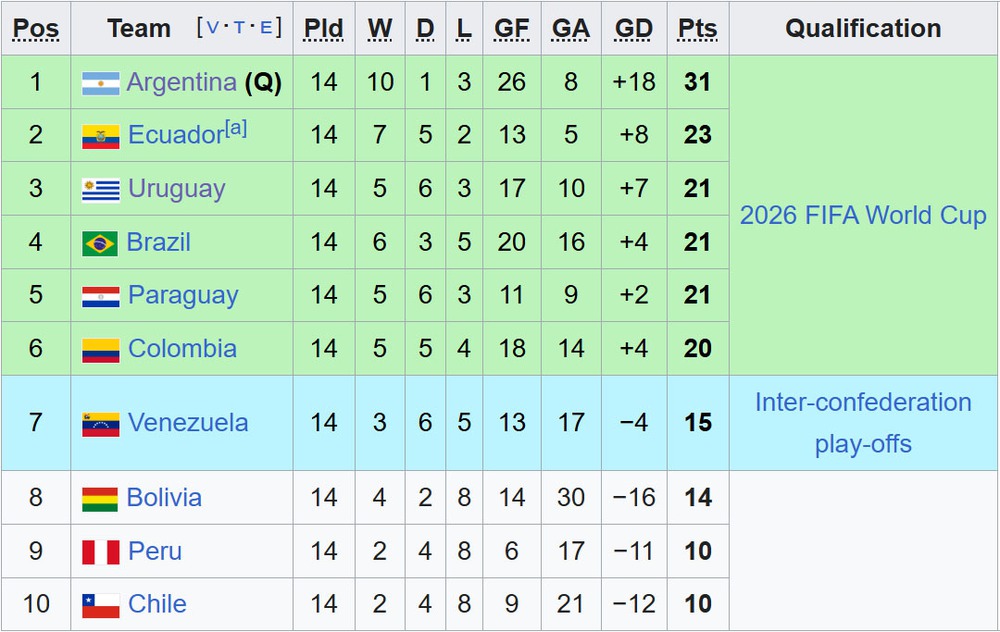This screenshot has width=1000, height=632.
Task: Click the Uruguay flag icon
Action: point(101,189)
